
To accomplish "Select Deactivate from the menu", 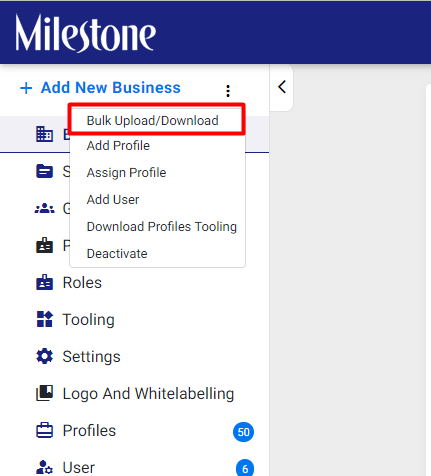I will [117, 254].
